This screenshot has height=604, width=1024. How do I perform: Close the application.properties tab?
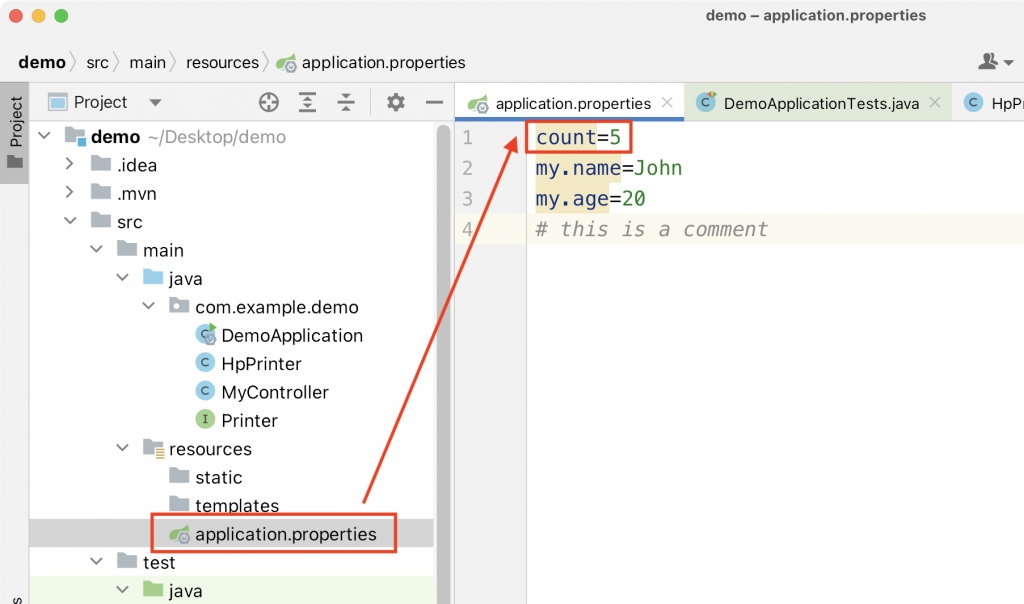[667, 103]
